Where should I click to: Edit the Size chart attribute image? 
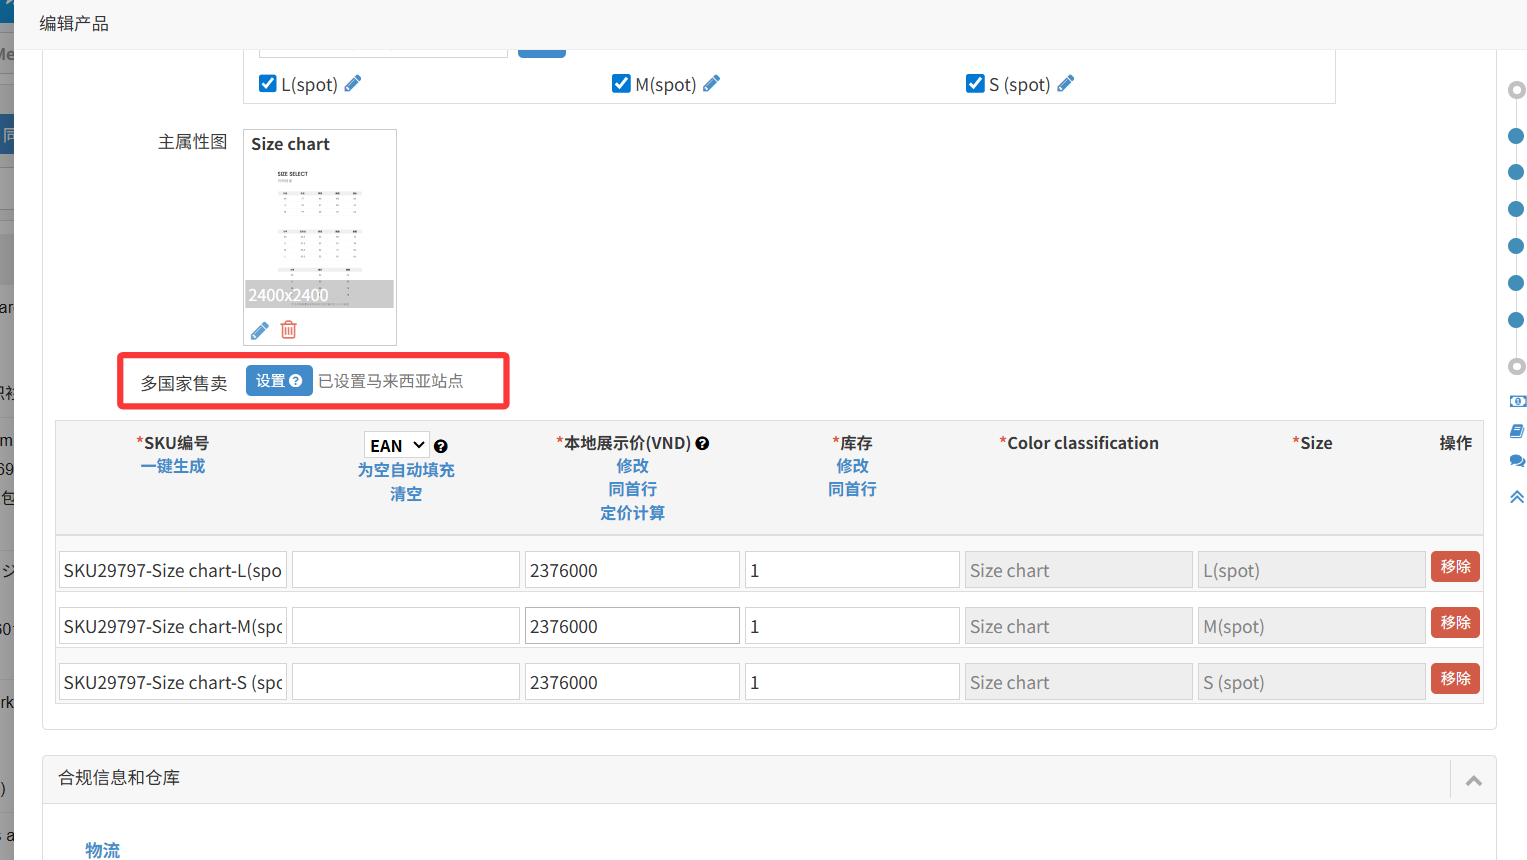click(x=260, y=330)
